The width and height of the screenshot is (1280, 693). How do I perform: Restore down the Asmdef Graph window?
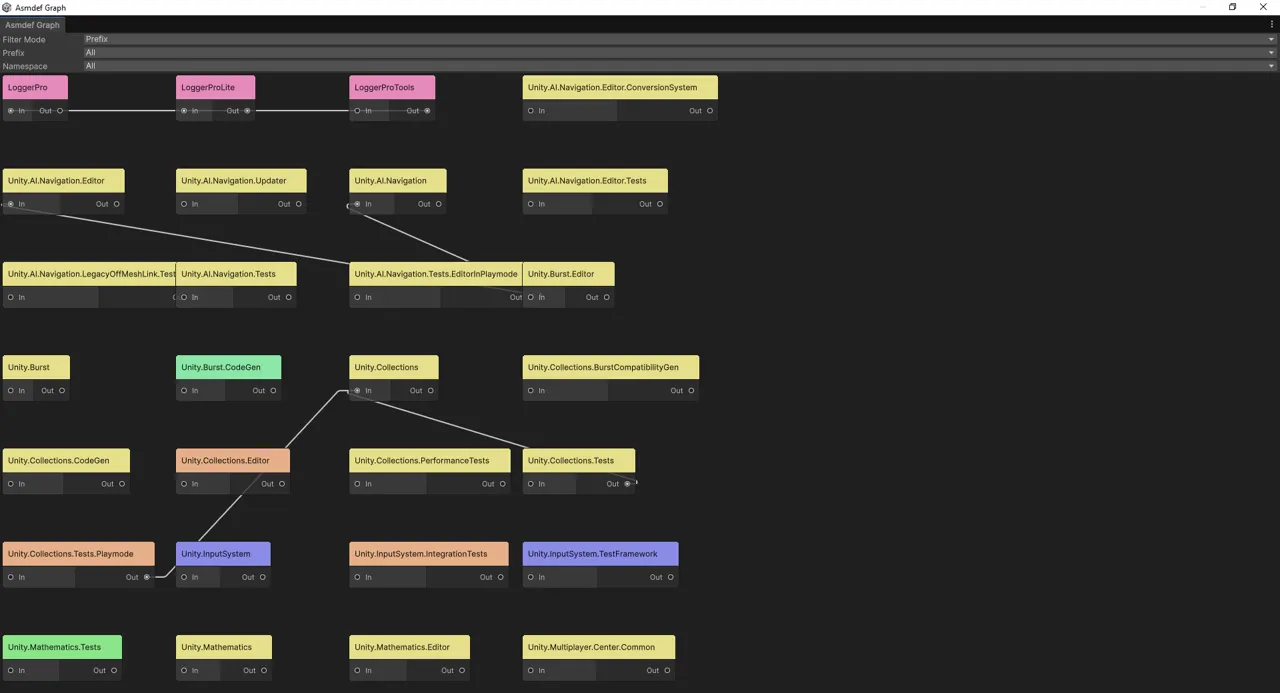(1232, 7)
